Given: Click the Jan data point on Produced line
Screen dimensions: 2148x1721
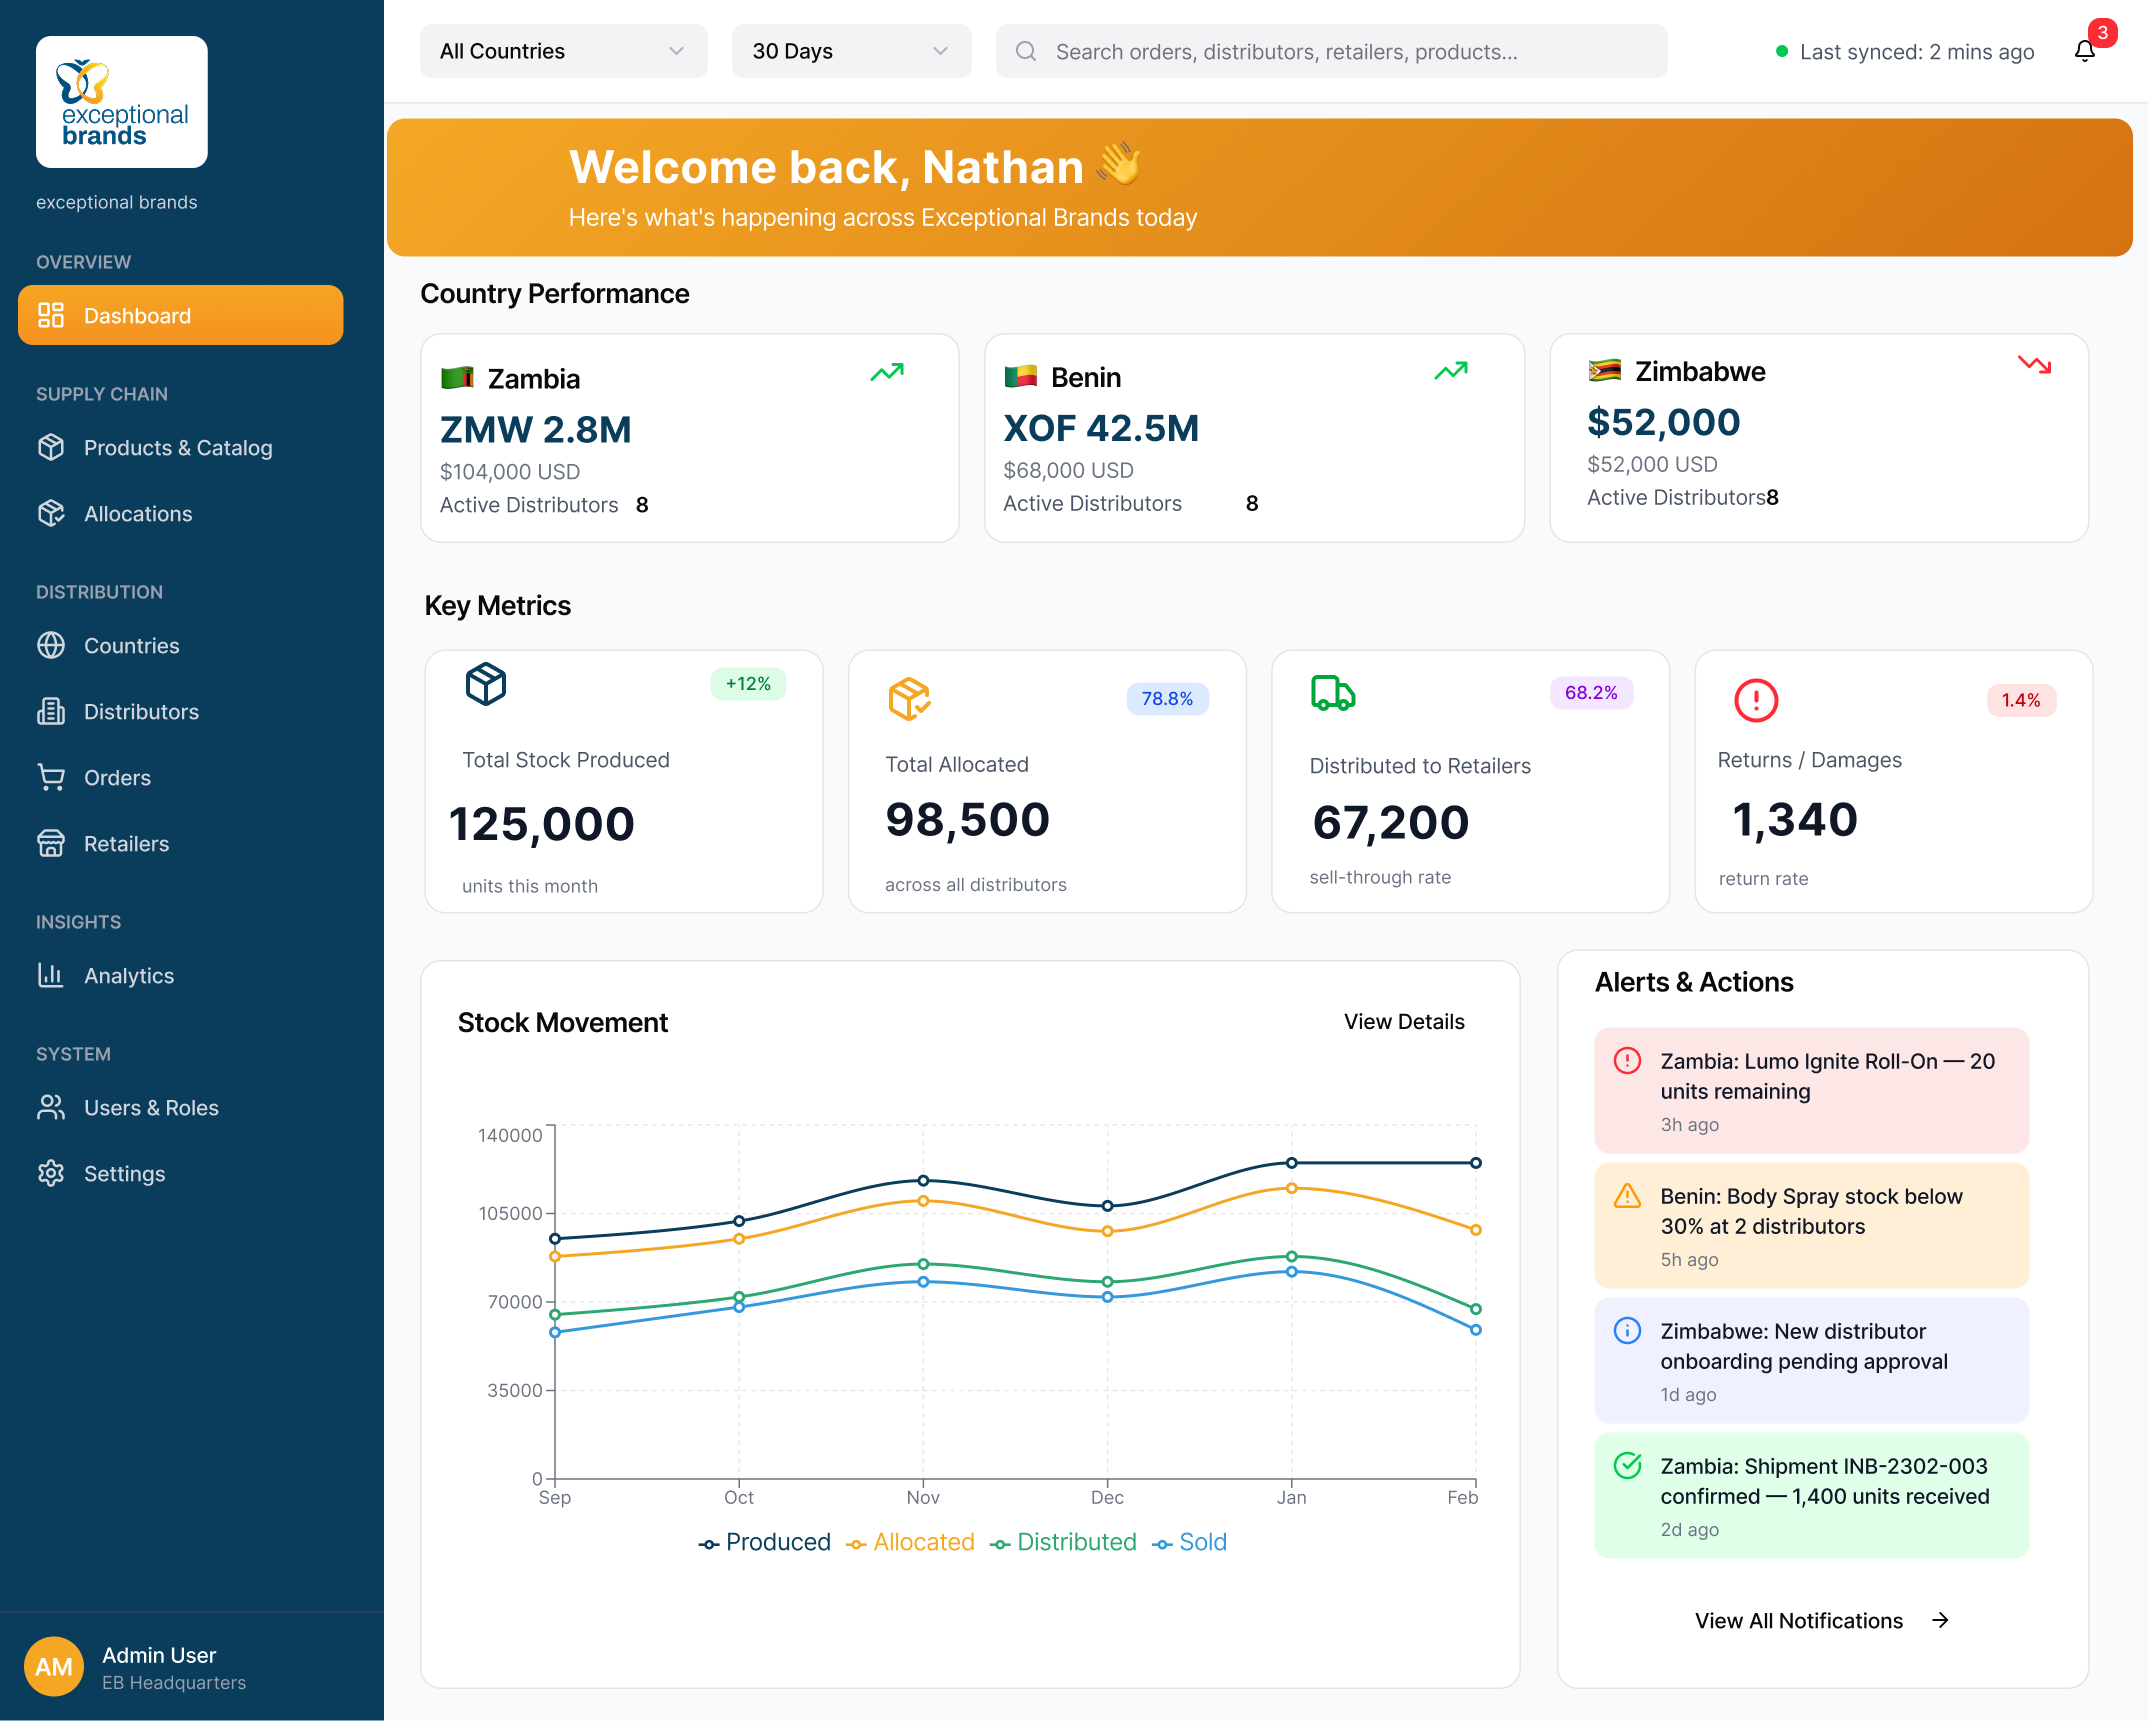Looking at the screenshot, I should tap(1291, 1163).
